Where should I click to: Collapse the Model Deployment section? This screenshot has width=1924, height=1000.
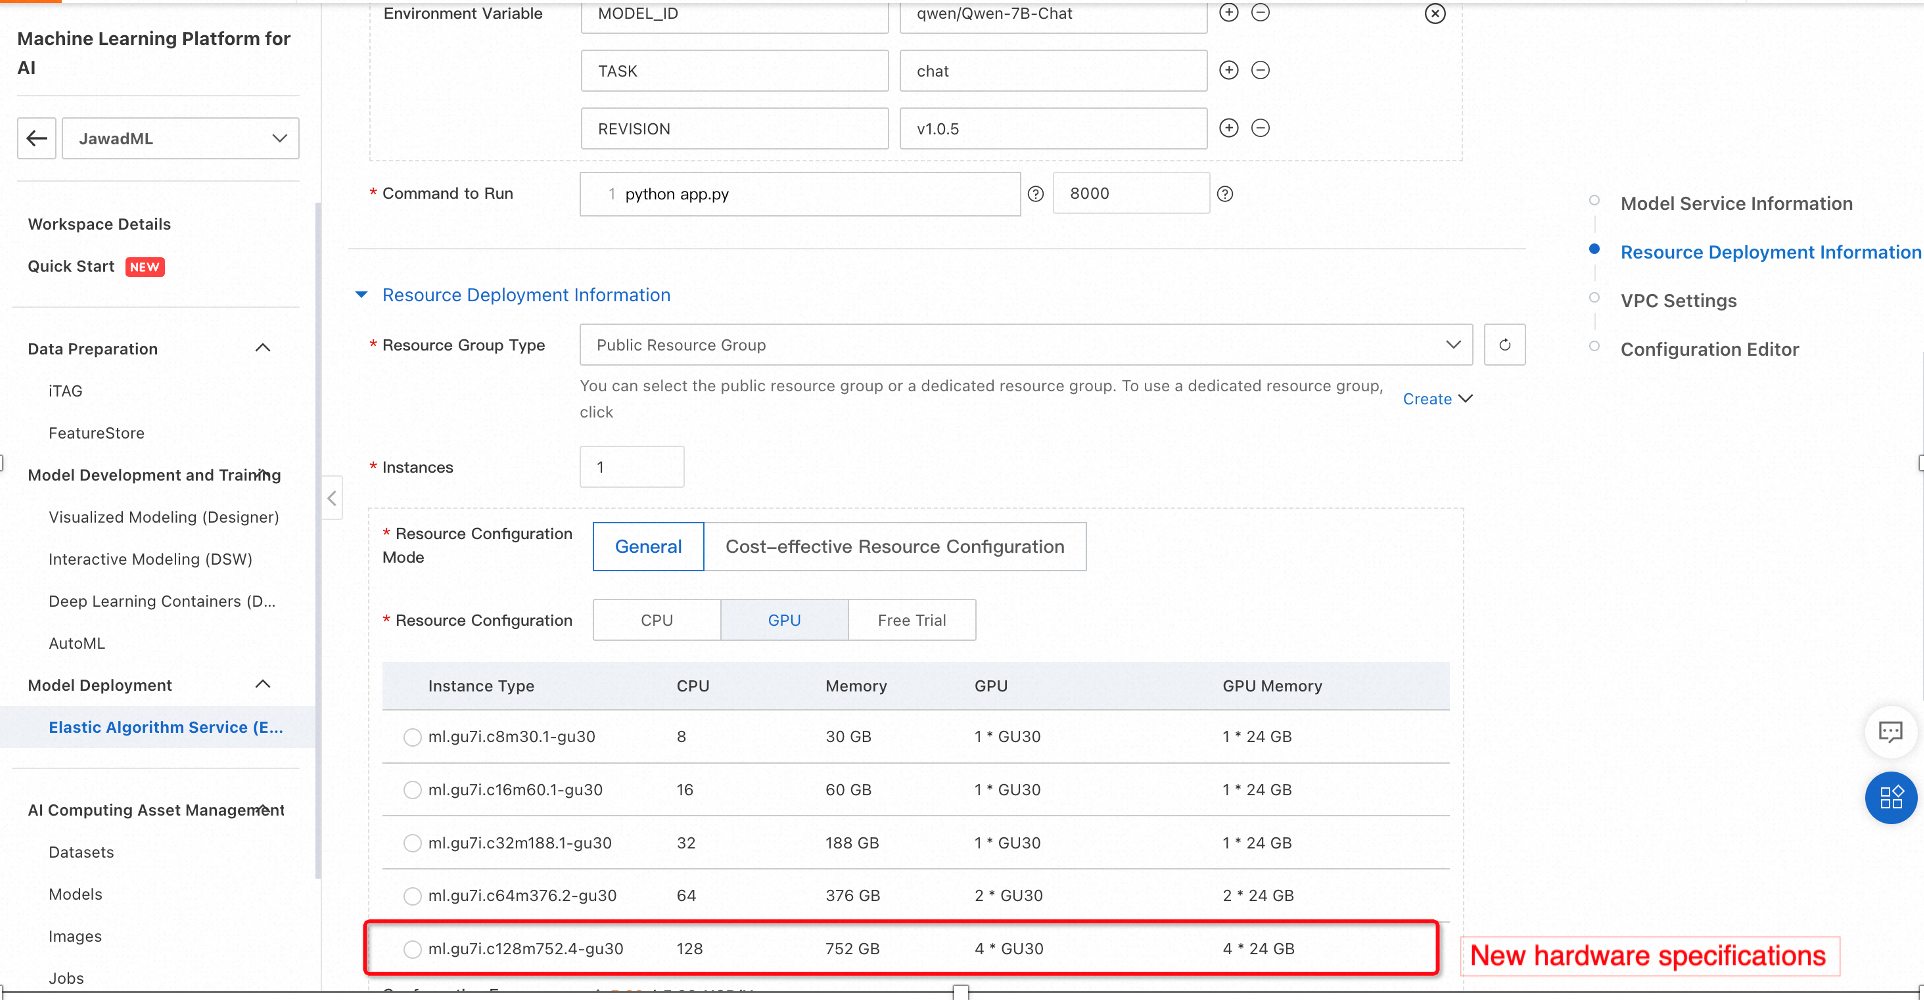(263, 684)
